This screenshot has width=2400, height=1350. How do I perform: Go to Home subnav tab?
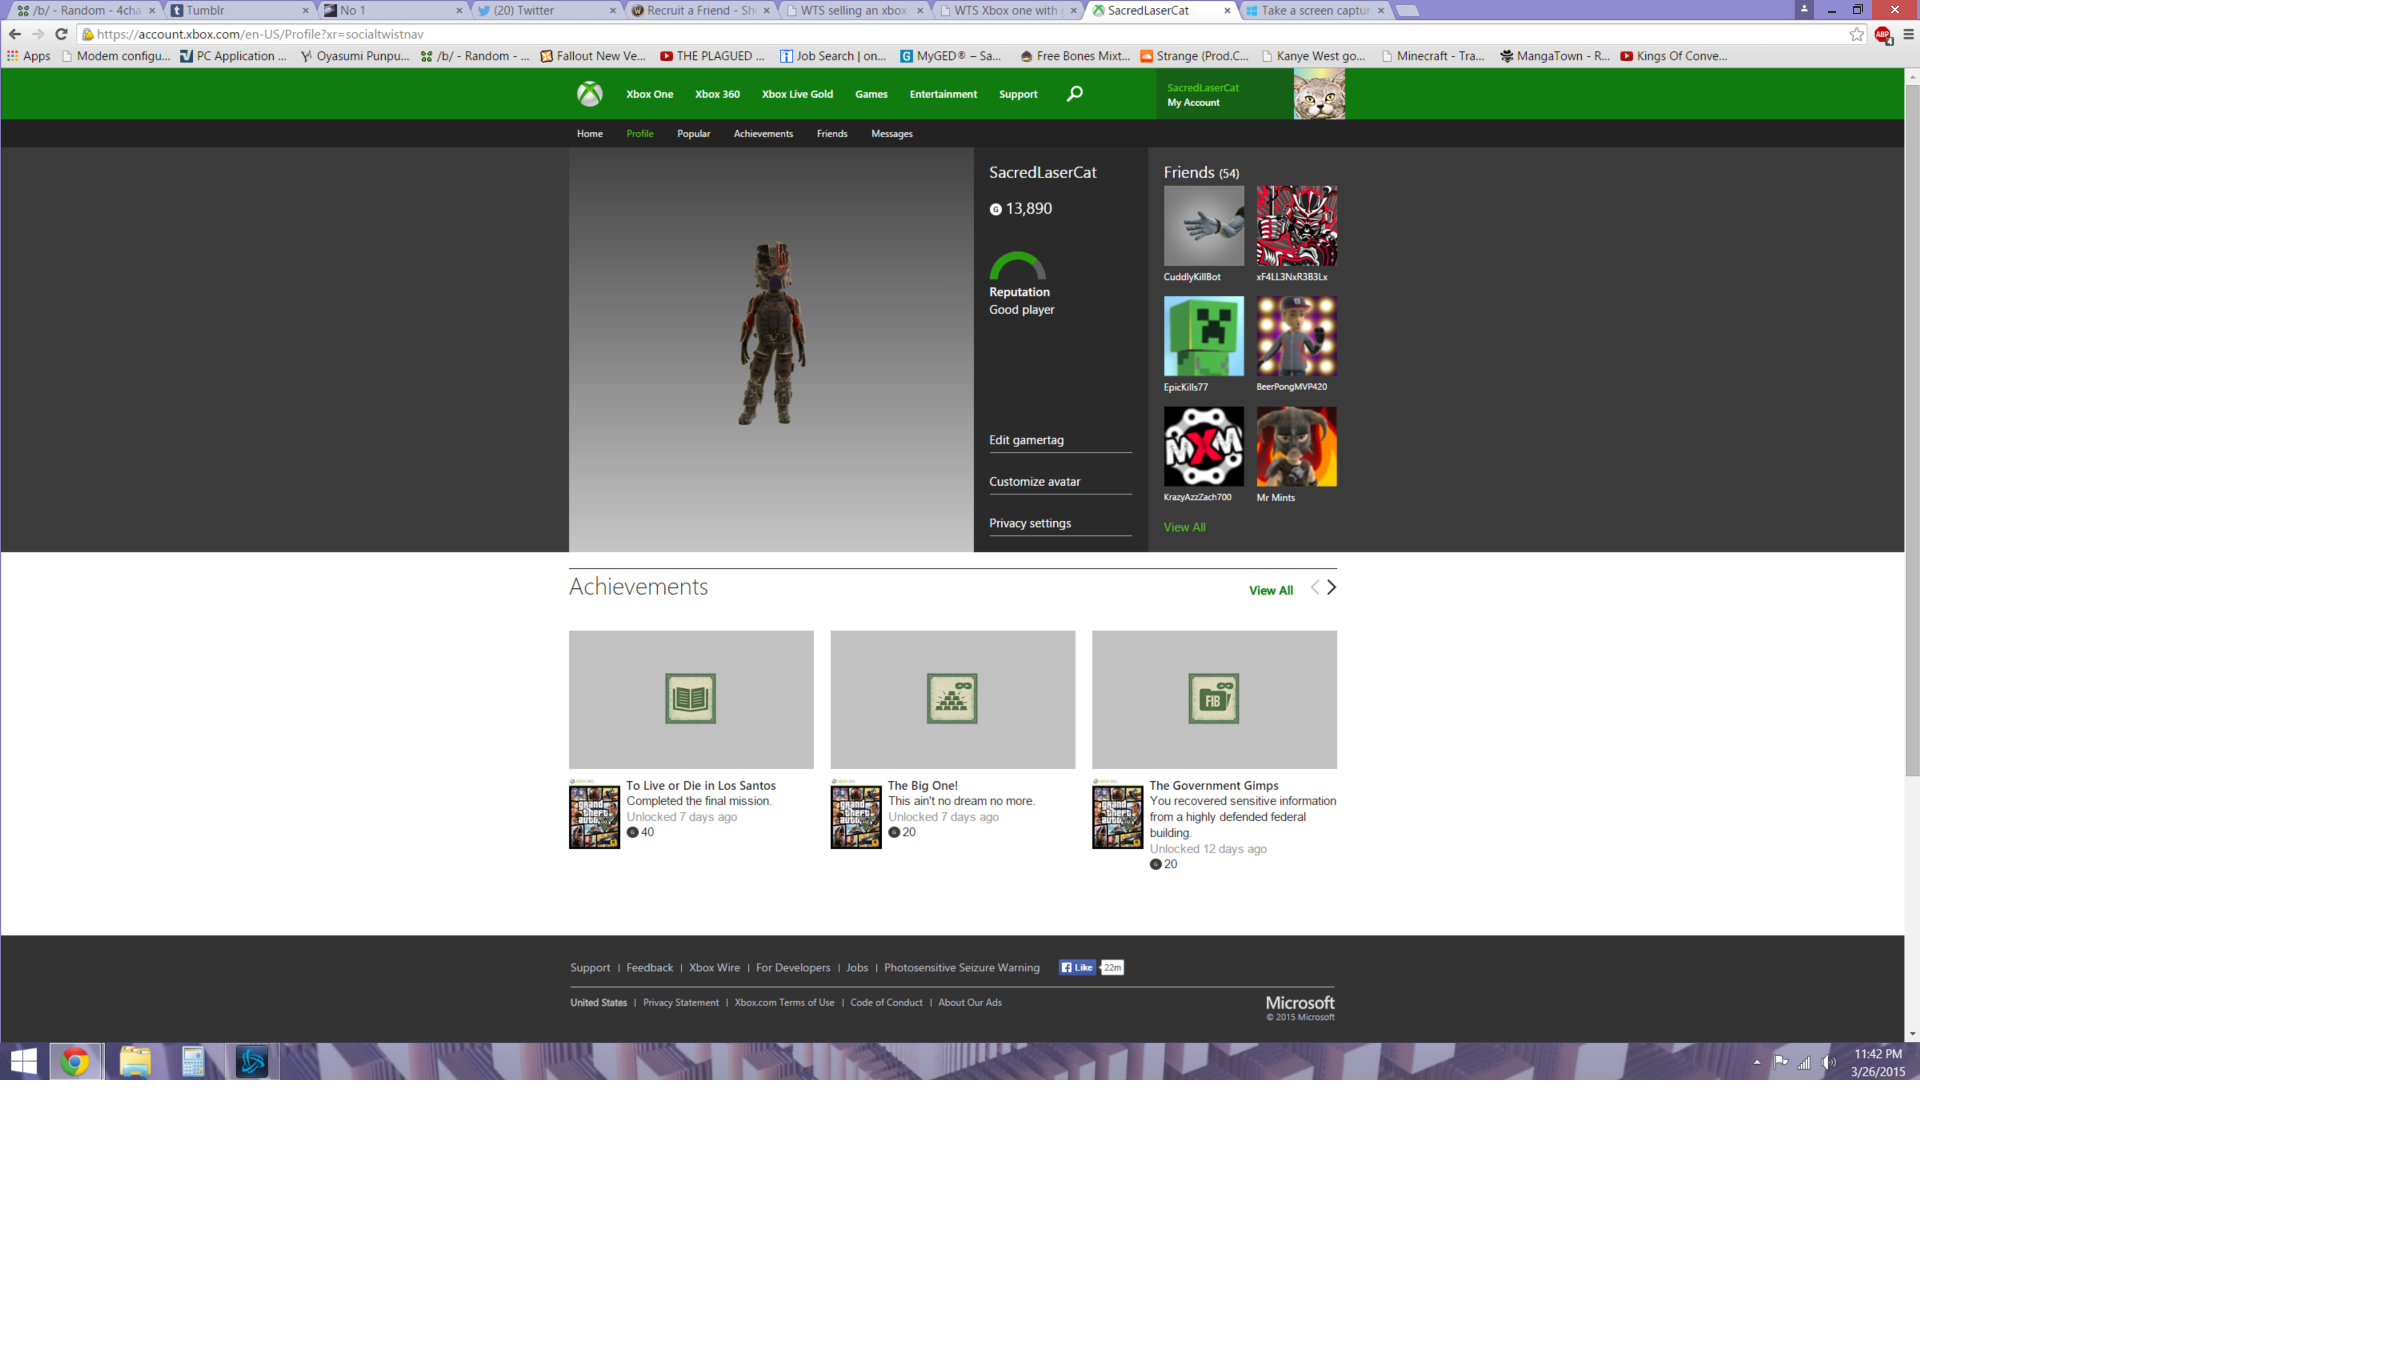click(590, 134)
